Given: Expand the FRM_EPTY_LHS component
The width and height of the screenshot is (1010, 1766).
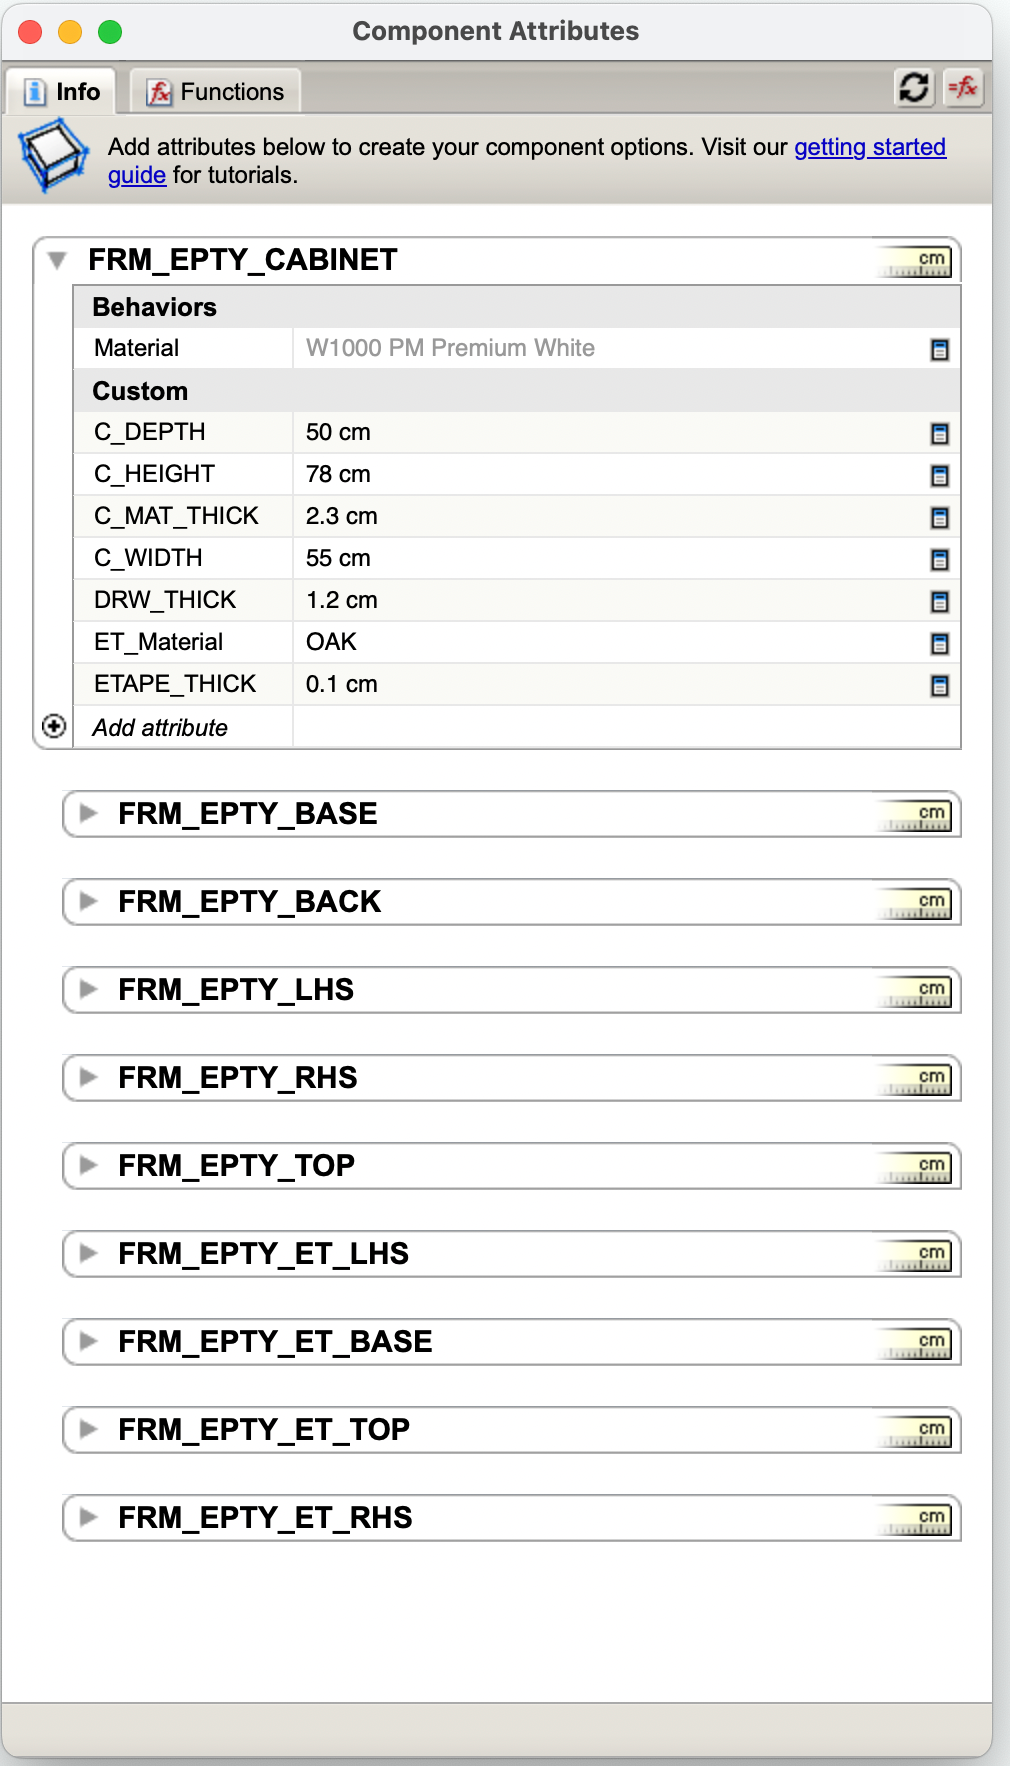Looking at the screenshot, I should click(x=89, y=990).
